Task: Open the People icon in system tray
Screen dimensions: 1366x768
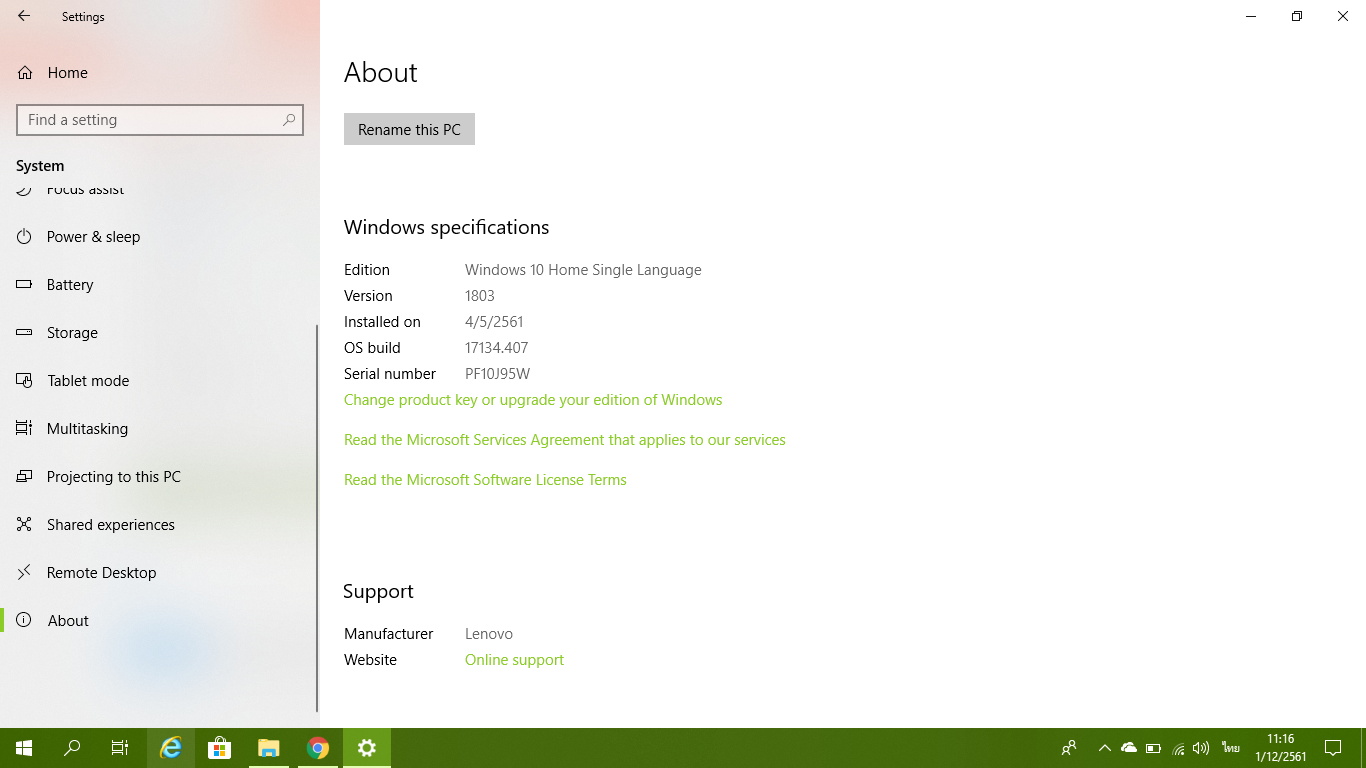Action: (1069, 748)
